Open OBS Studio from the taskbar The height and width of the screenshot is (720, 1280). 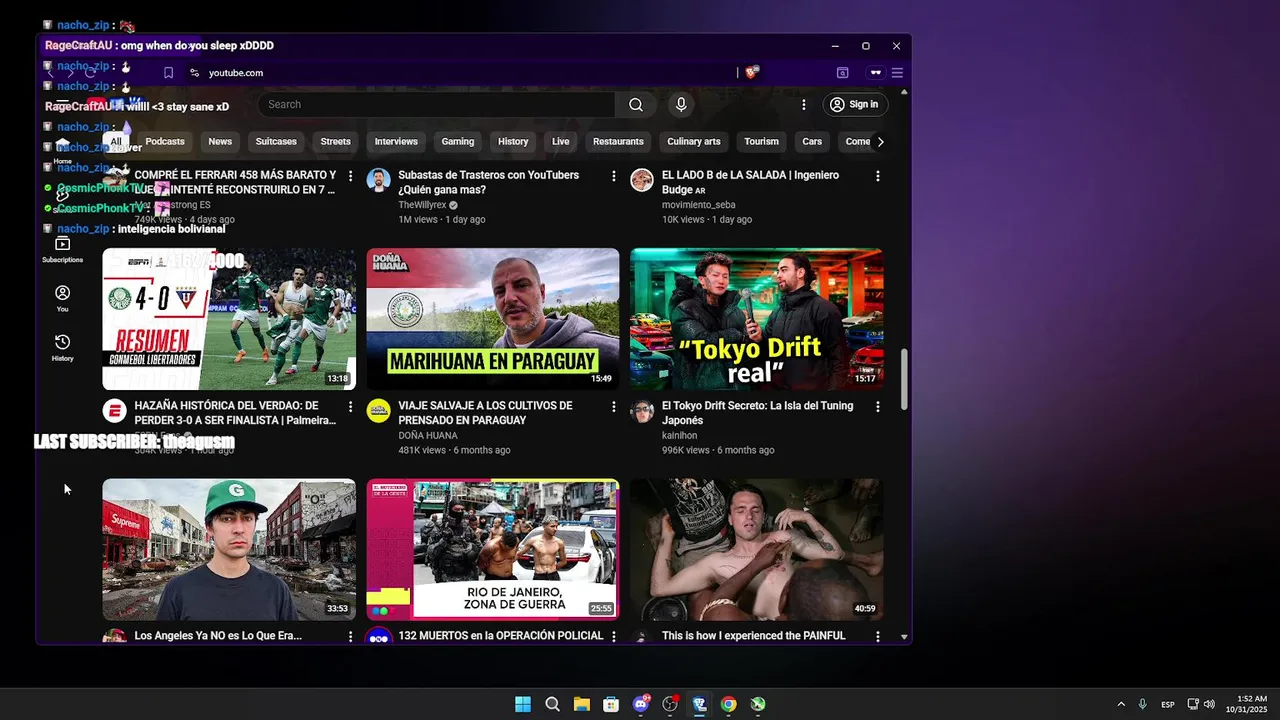tap(670, 704)
